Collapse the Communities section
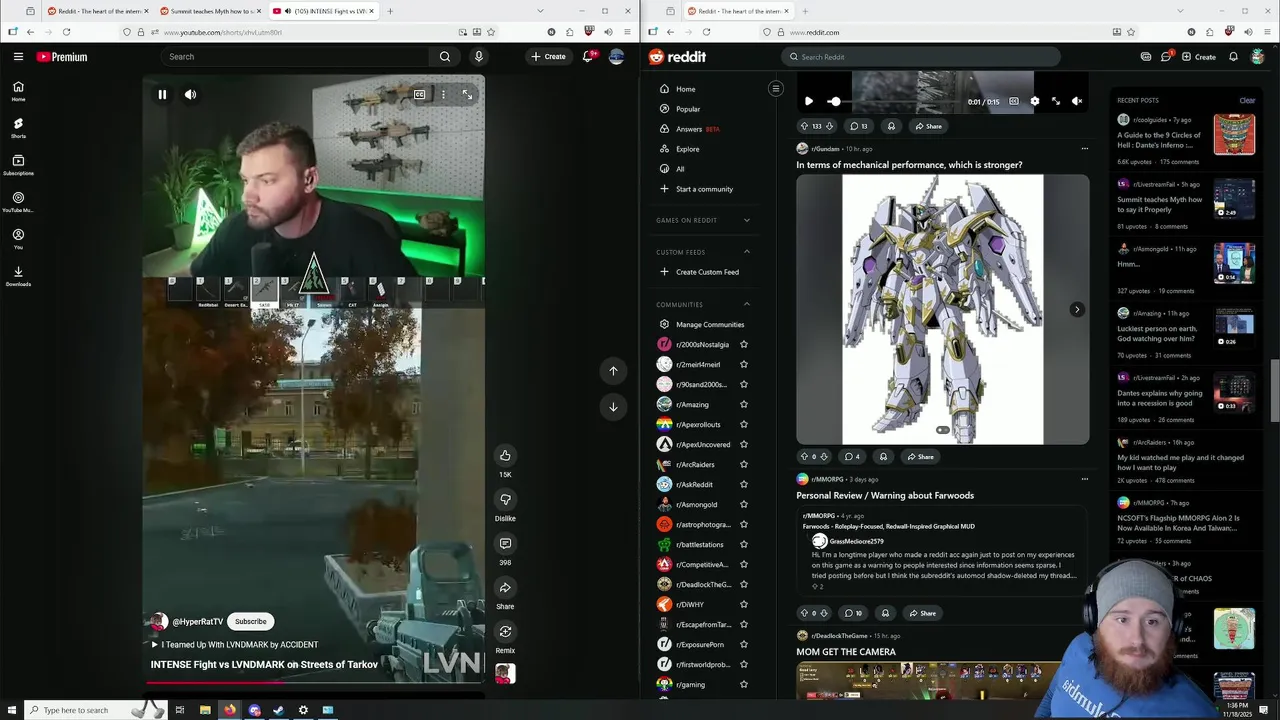This screenshot has height=720, width=1280. click(x=746, y=304)
